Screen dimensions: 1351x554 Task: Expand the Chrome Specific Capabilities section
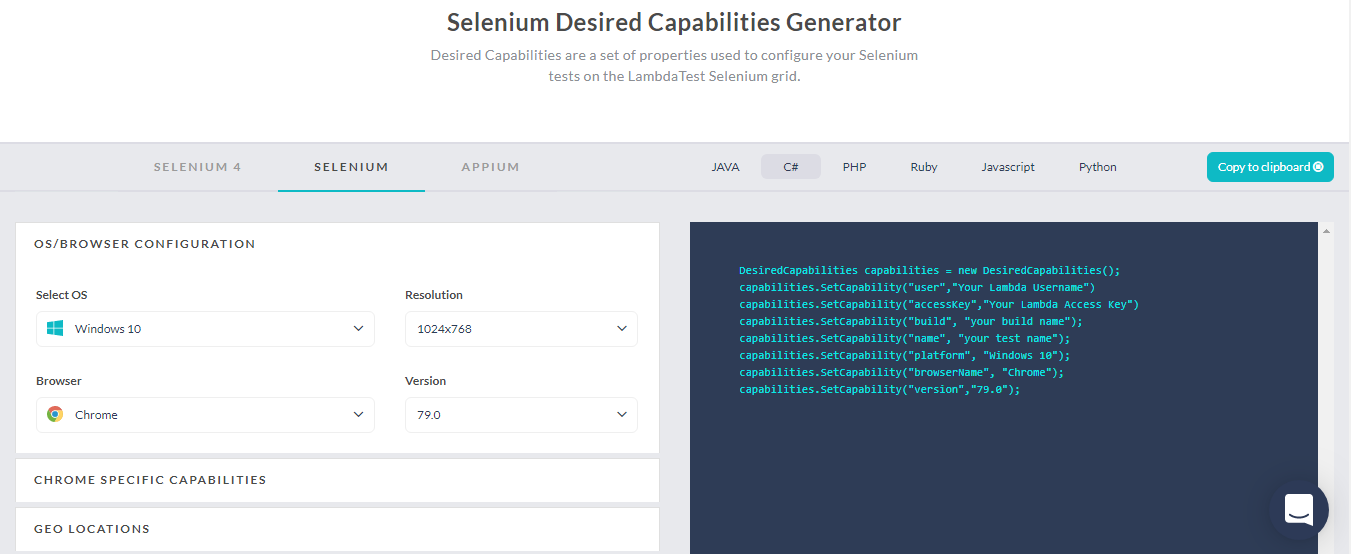[150, 480]
